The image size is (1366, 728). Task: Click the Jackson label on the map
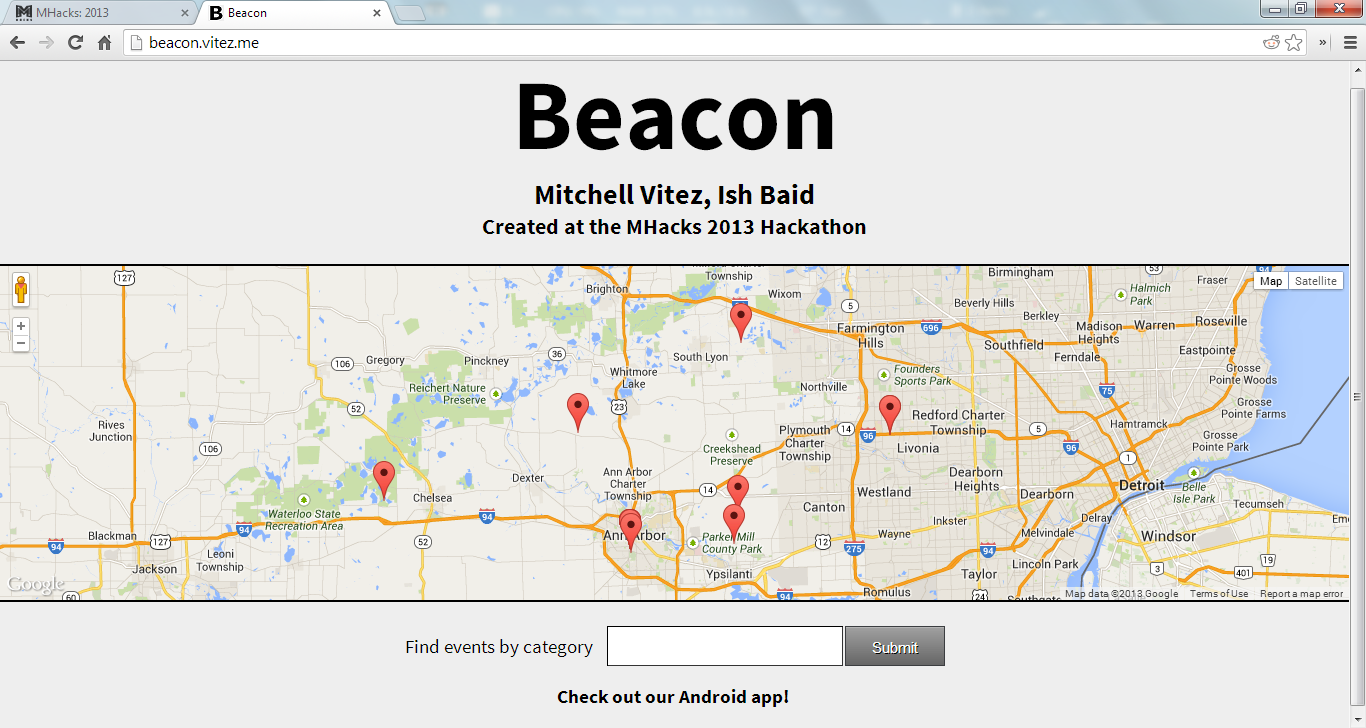[x=155, y=569]
